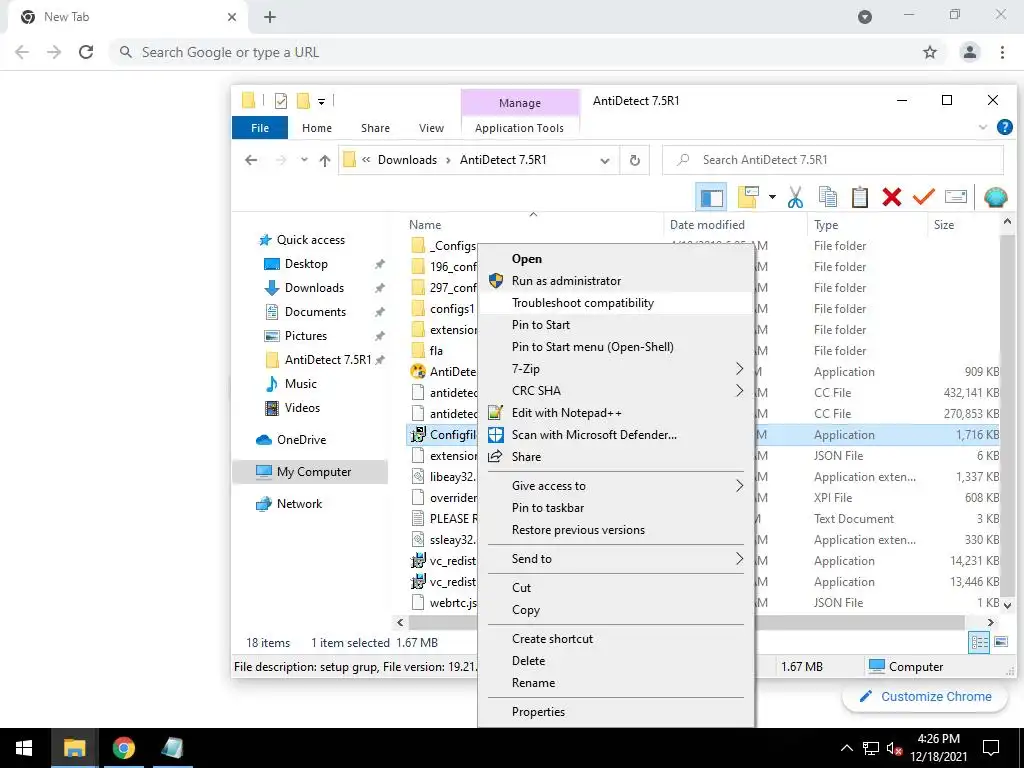Go up one folder level arrow
Viewport: 1024px width, 768px height.
click(x=325, y=160)
